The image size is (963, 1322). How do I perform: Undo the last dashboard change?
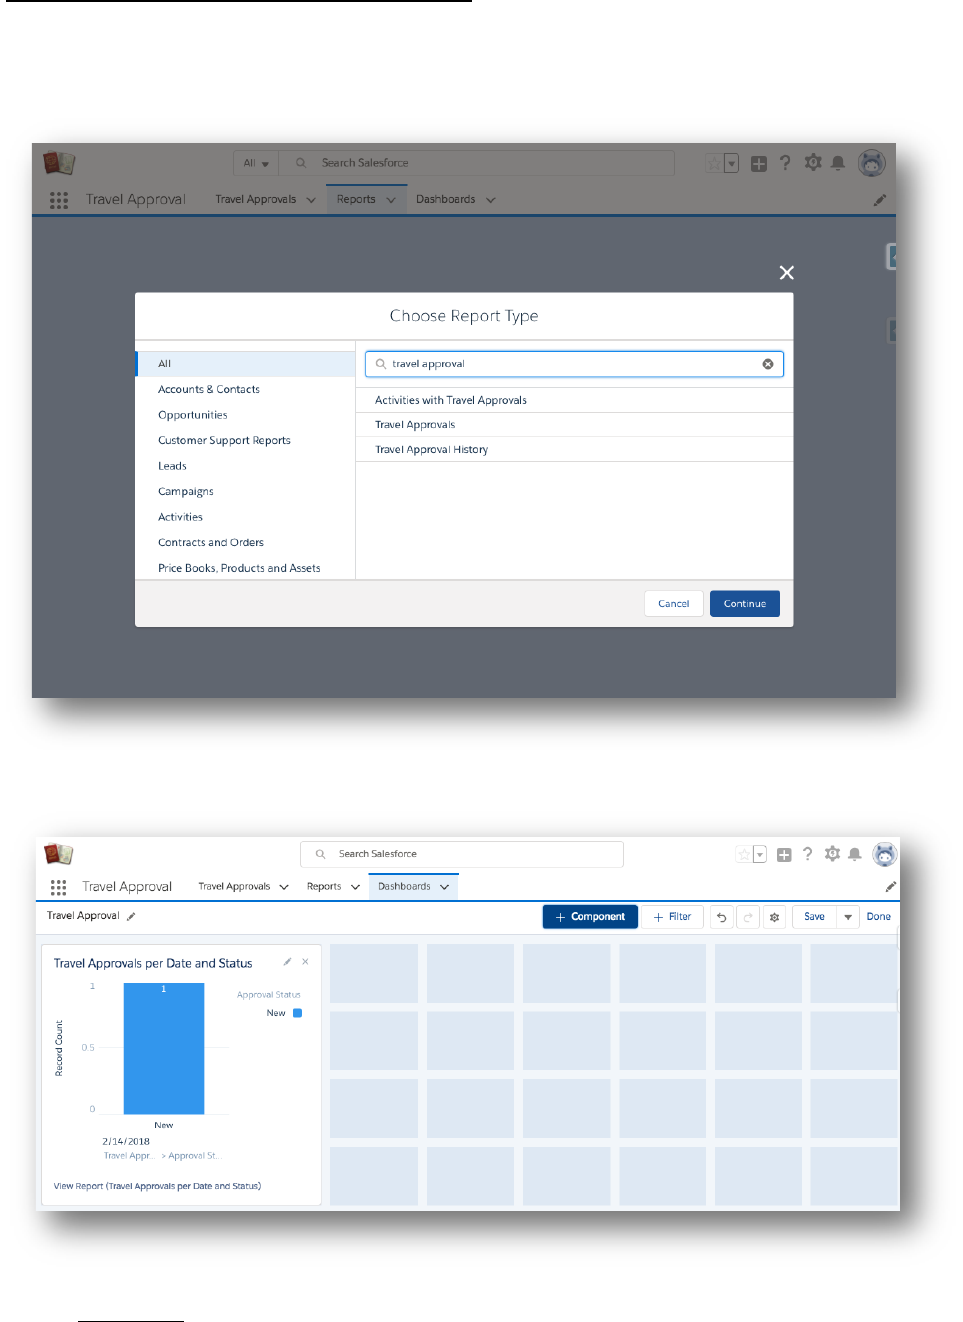(x=721, y=917)
